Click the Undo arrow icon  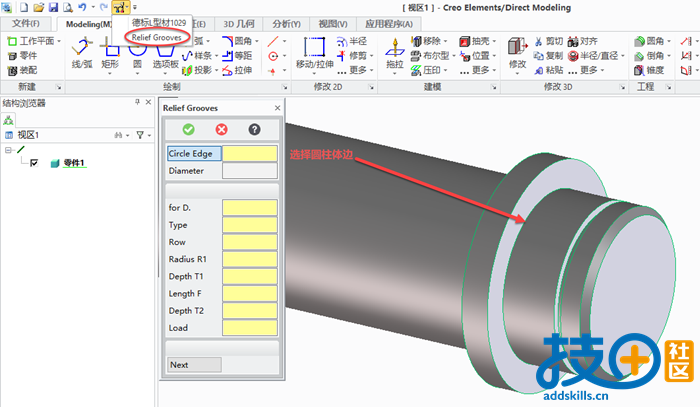(x=82, y=7)
